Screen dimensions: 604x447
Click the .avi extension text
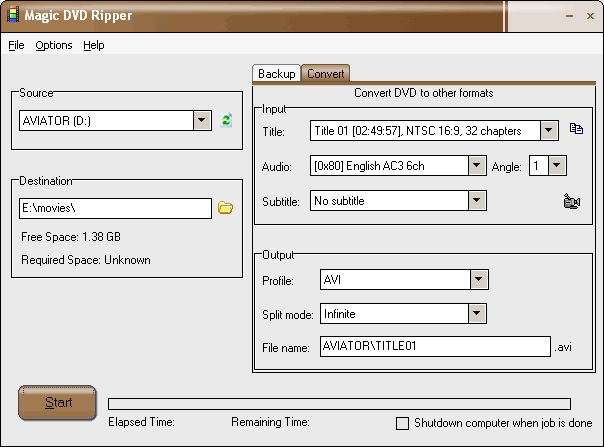563,347
